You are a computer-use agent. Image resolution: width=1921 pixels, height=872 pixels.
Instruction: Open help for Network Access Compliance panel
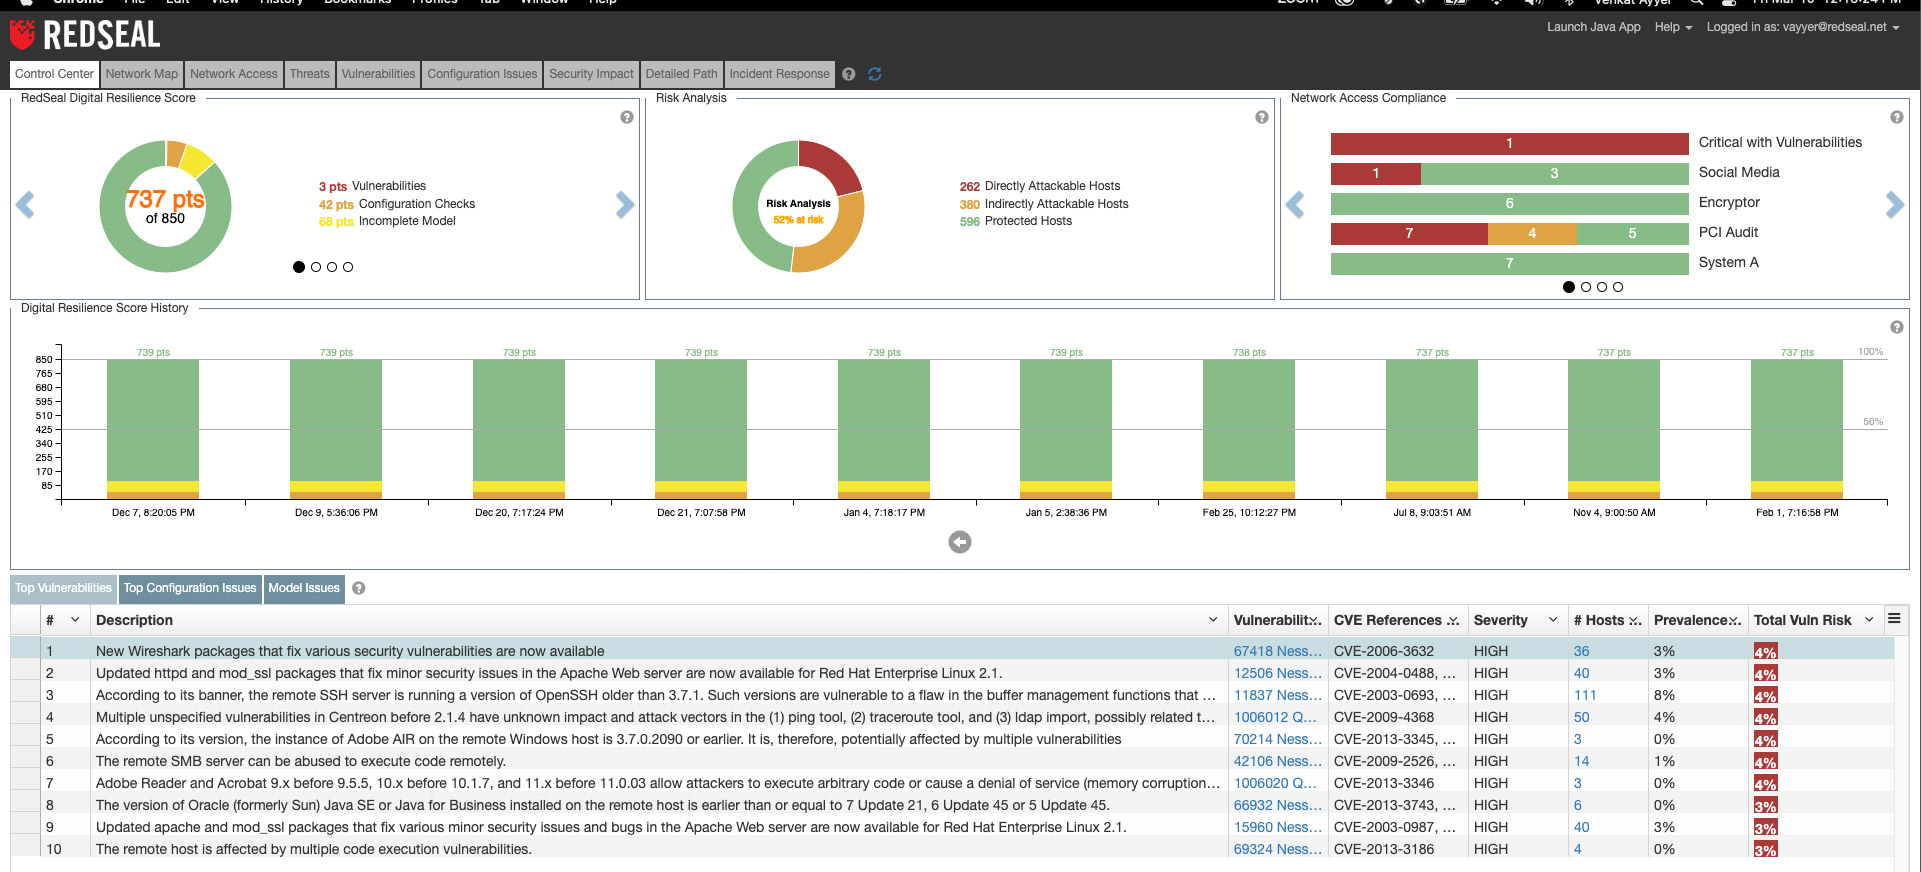(1897, 117)
